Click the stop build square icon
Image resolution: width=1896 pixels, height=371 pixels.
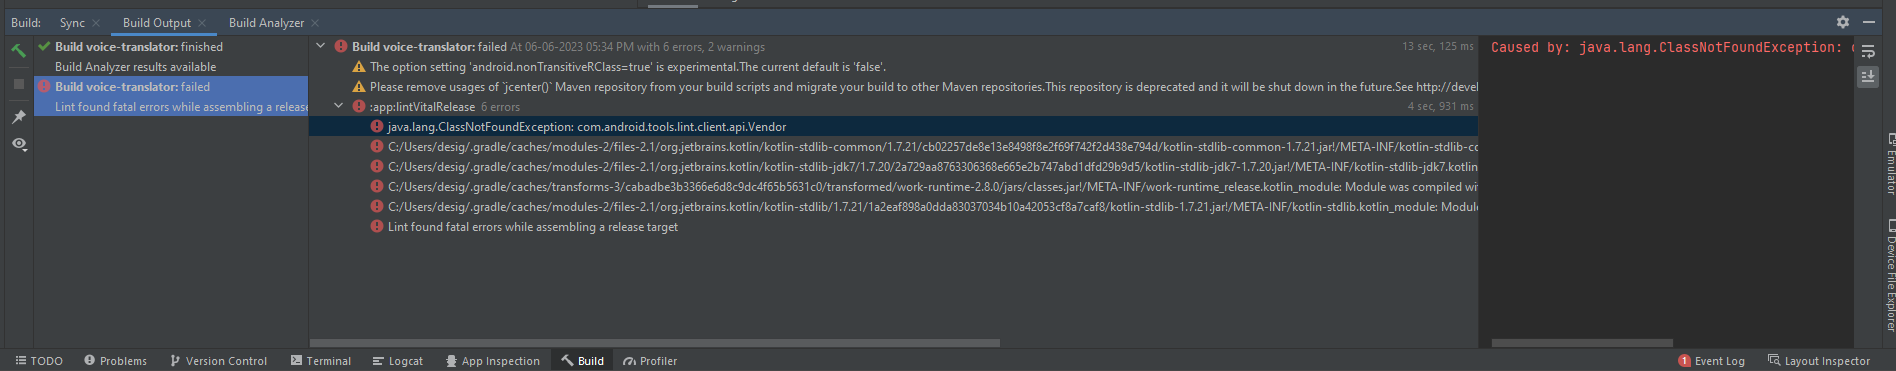coord(18,84)
